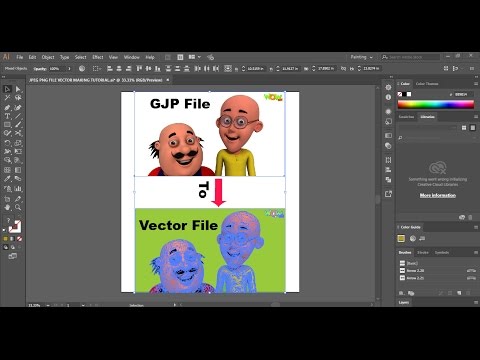480x360 pixels.
Task: Click Vertical Align Top in control bar
Action: [x=139, y=69]
